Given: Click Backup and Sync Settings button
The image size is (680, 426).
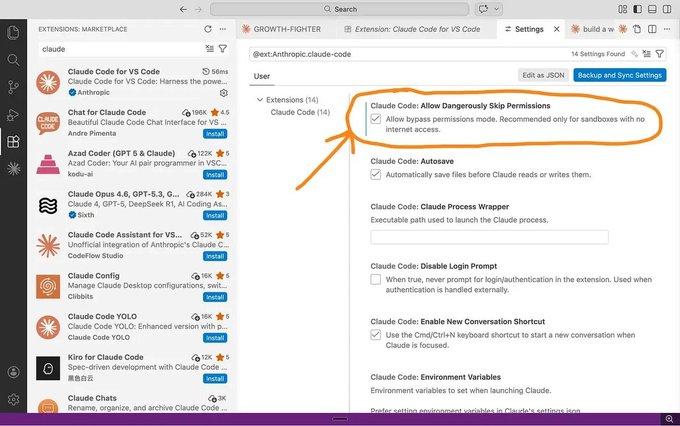Looking at the screenshot, I should tap(620, 75).
